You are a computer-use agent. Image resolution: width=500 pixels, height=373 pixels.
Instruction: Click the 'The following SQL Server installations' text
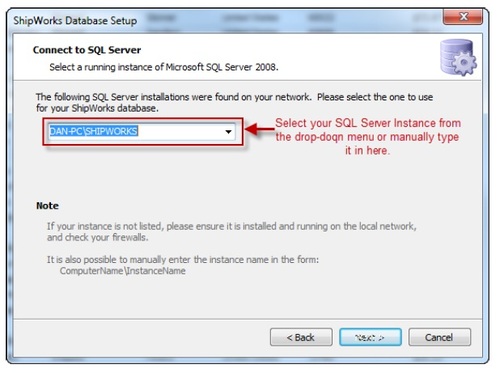coord(234,102)
